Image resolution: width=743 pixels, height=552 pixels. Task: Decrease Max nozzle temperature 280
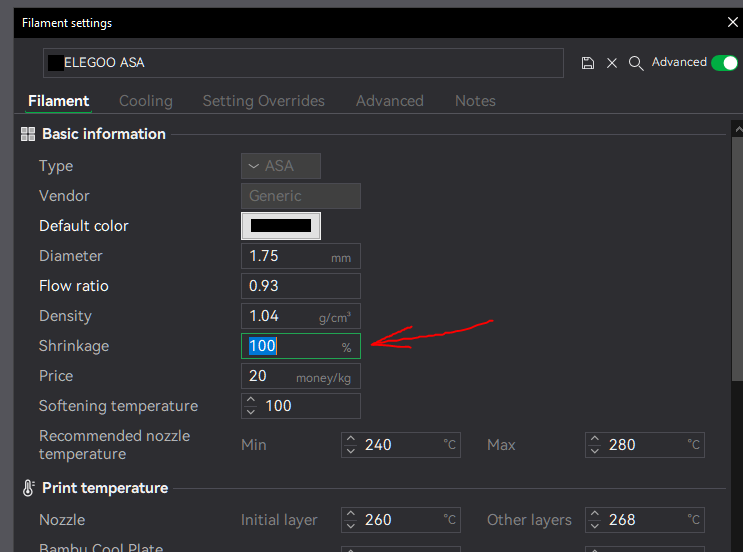[x=595, y=451]
